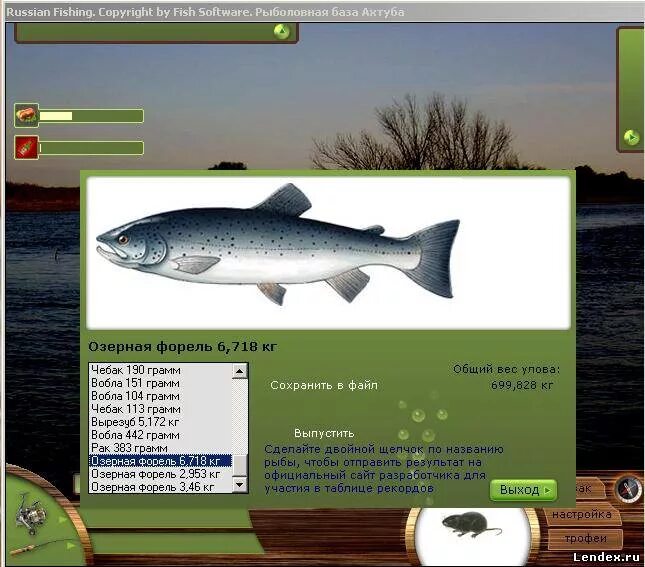Click the catch list scrollbar thumb

click(x=240, y=465)
